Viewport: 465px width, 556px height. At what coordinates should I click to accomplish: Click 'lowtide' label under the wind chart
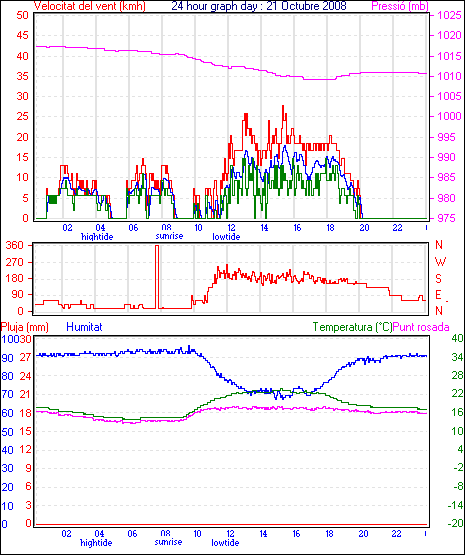pyautogui.click(x=226, y=237)
